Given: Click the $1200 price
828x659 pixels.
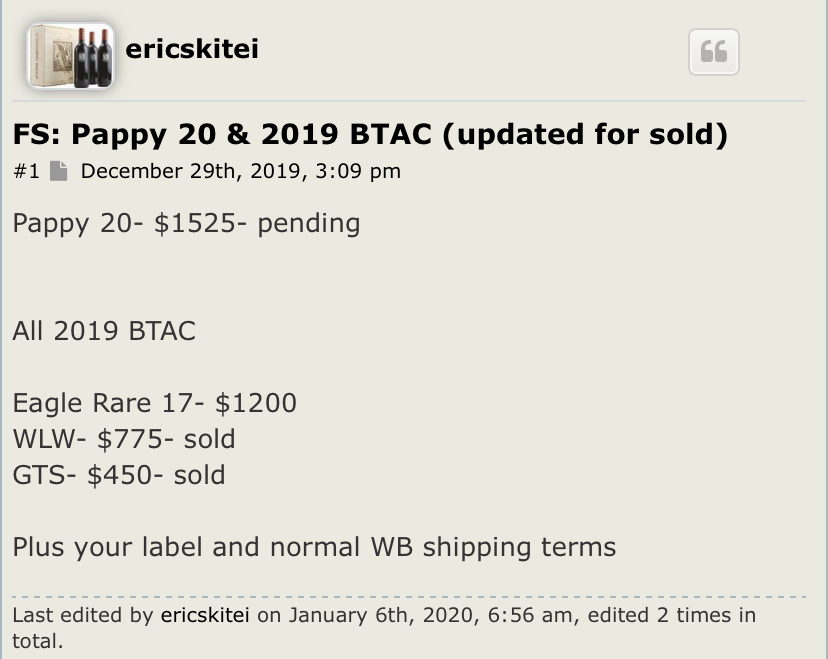Looking at the screenshot, I should click(256, 403).
